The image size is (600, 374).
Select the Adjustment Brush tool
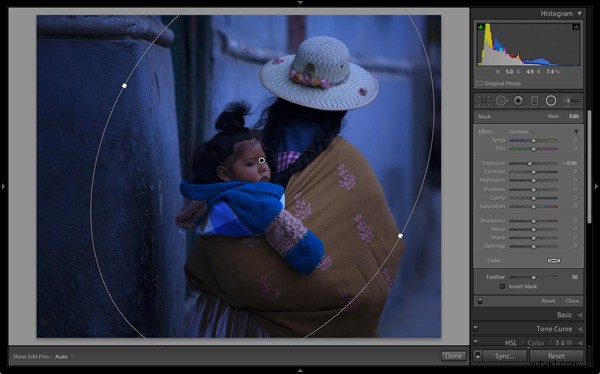[572, 101]
